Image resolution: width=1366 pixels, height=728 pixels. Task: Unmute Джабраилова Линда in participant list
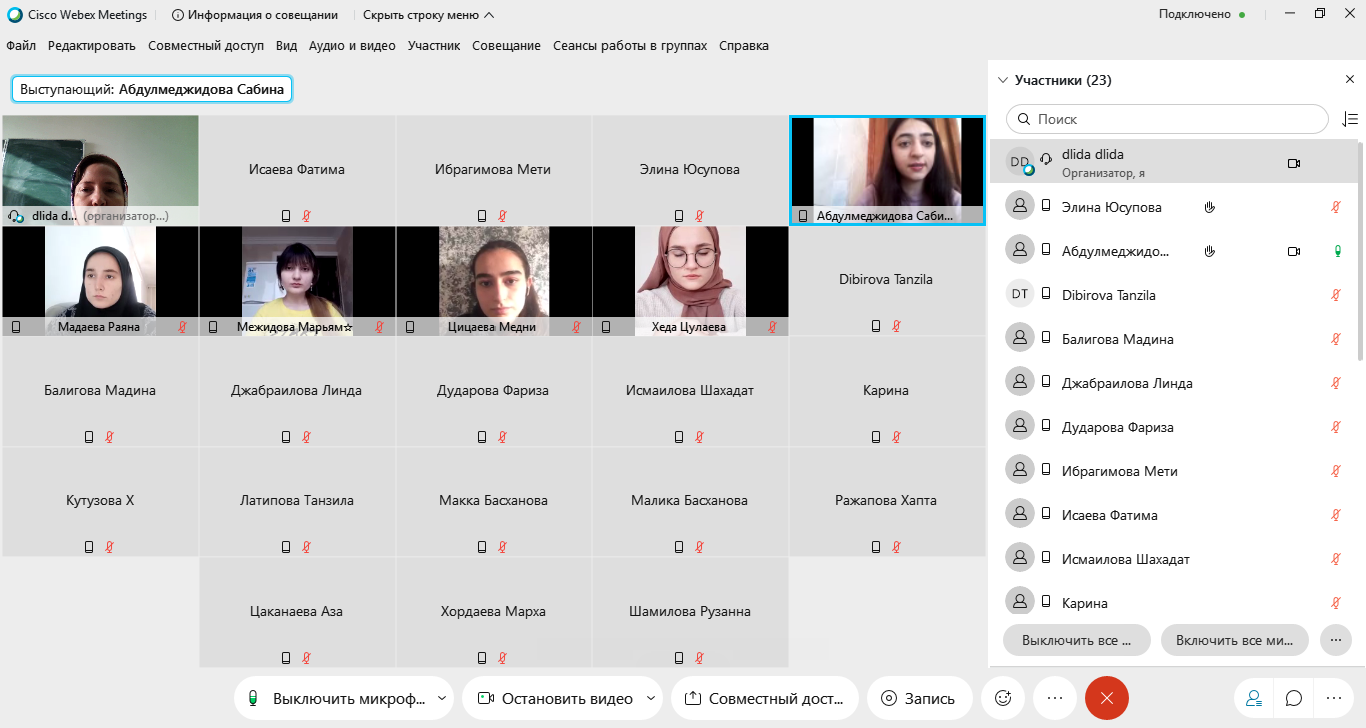pos(1336,383)
